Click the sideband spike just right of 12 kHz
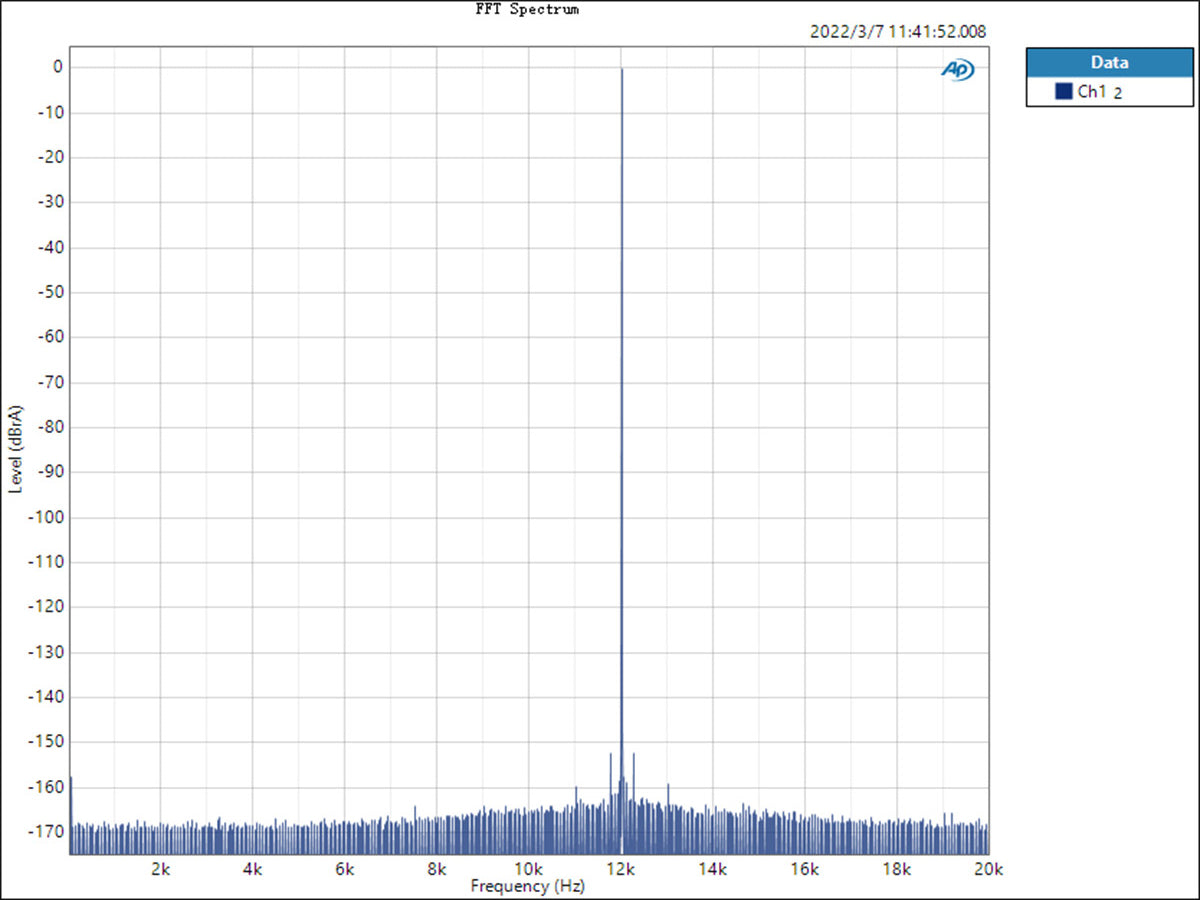 coord(634,756)
